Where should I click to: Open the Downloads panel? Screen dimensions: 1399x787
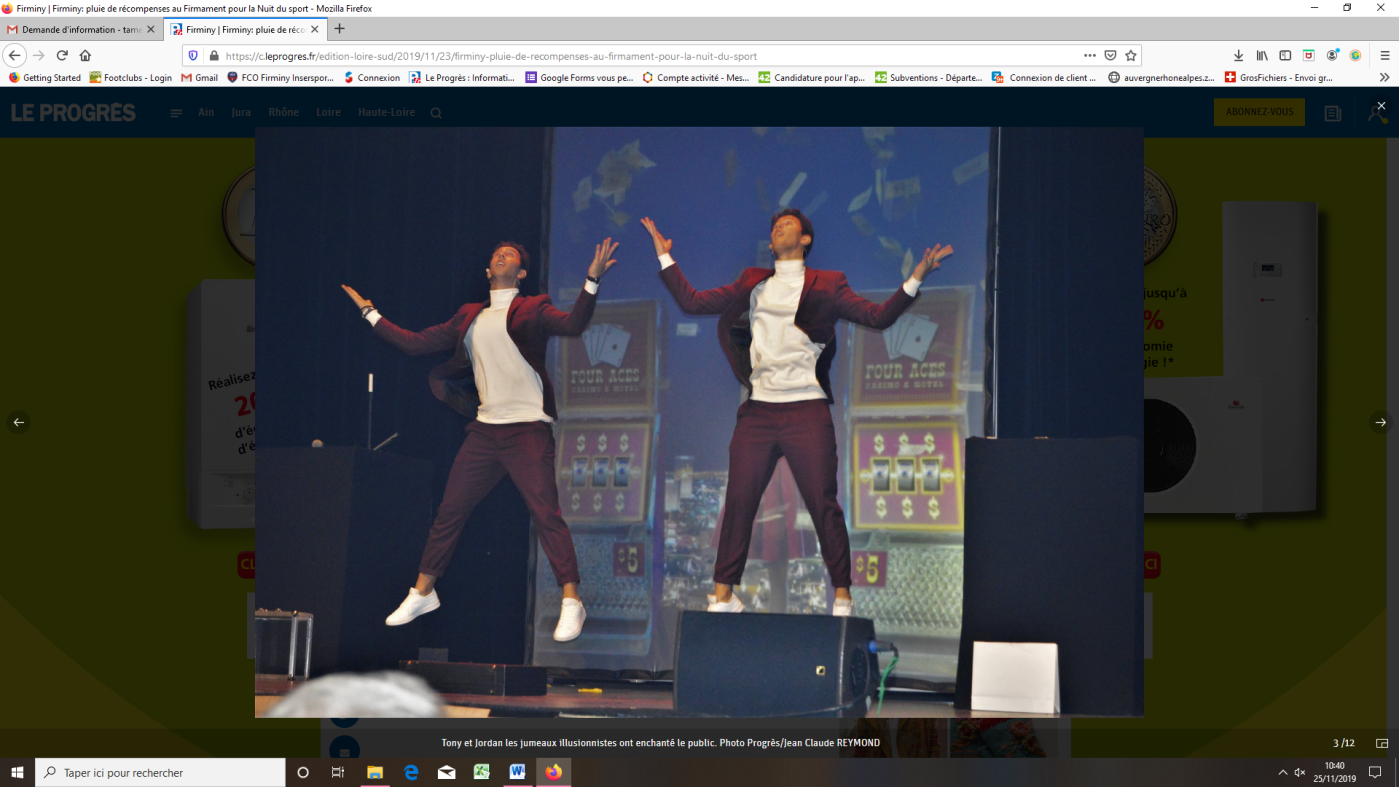click(x=1238, y=56)
